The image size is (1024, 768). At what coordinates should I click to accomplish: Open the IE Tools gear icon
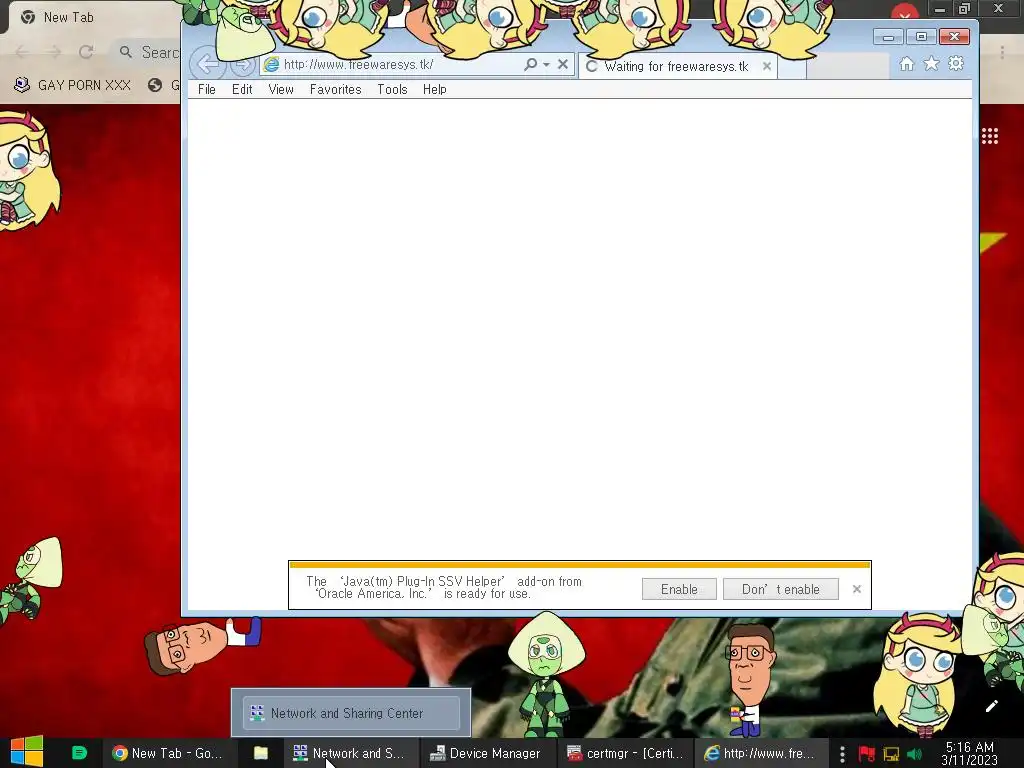(956, 64)
